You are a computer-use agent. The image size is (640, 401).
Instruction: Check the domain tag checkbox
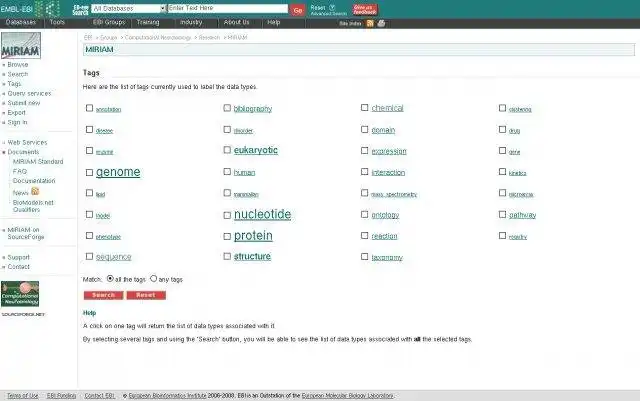click(364, 129)
